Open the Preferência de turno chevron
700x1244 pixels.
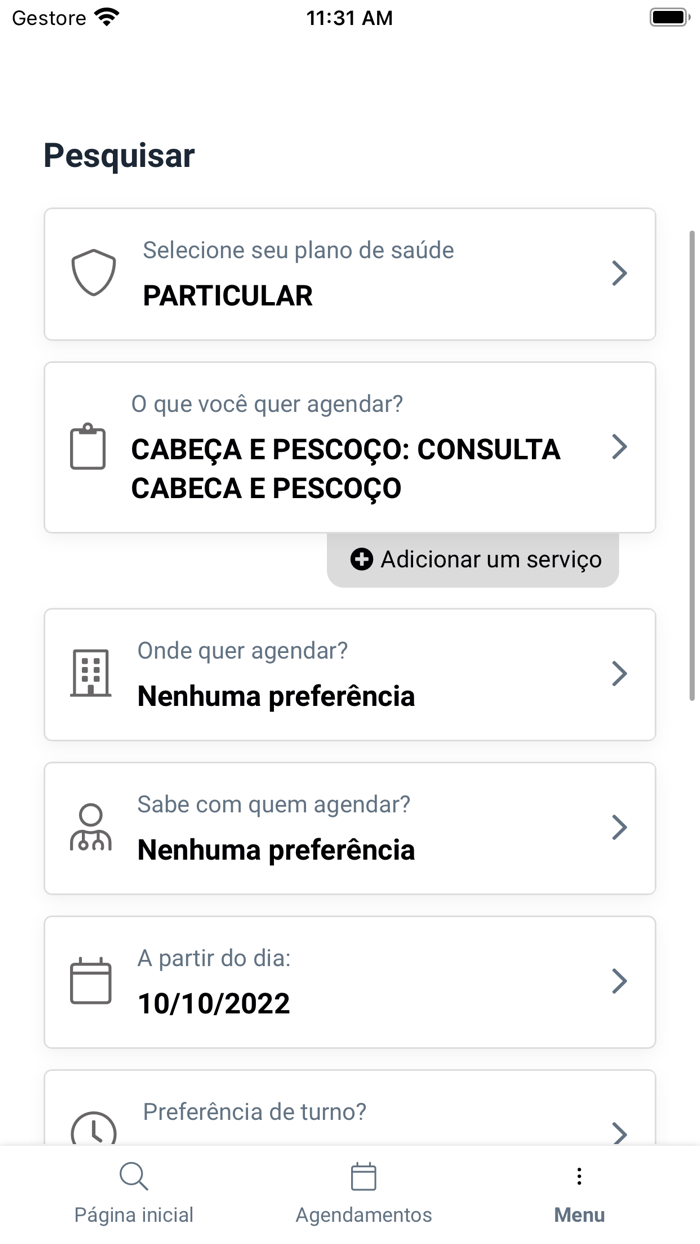(619, 1134)
